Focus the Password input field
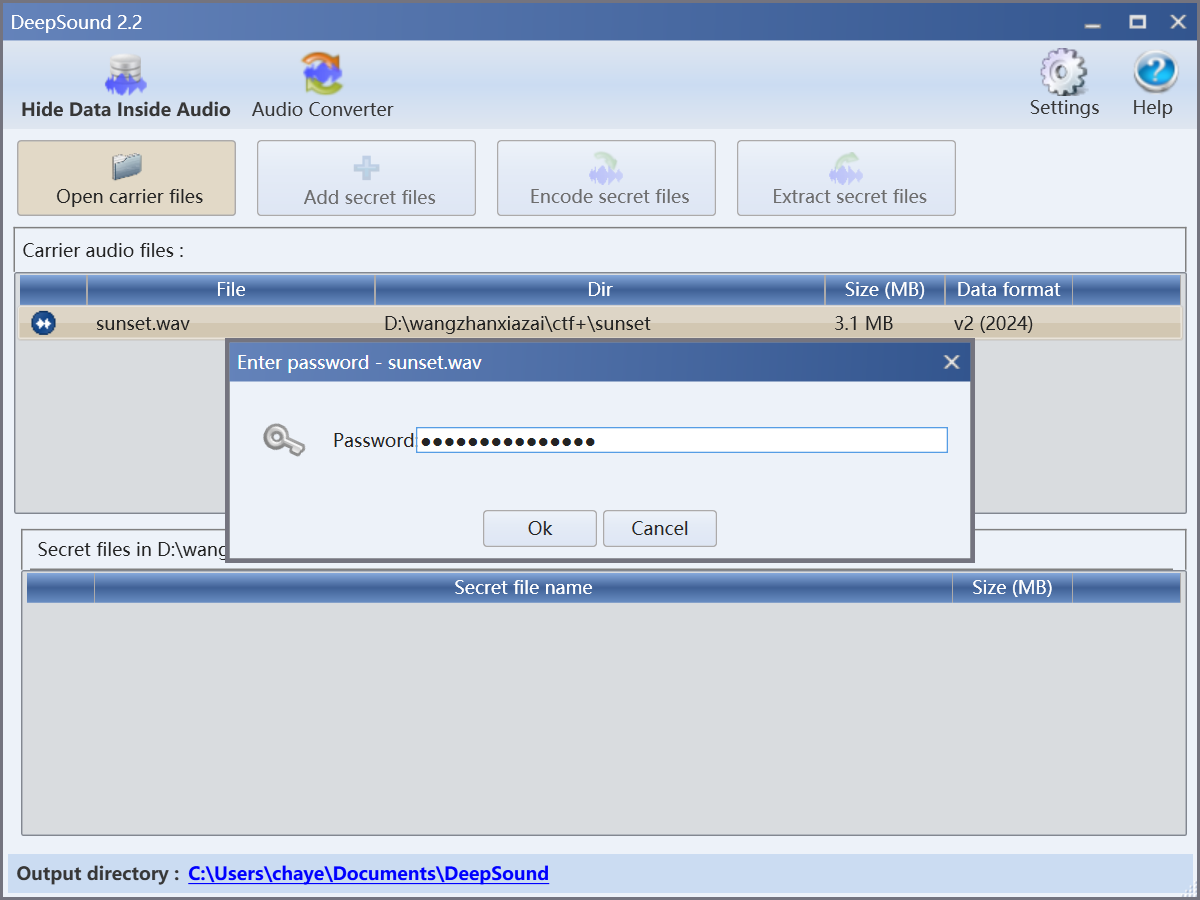The height and width of the screenshot is (900, 1200). [682, 440]
